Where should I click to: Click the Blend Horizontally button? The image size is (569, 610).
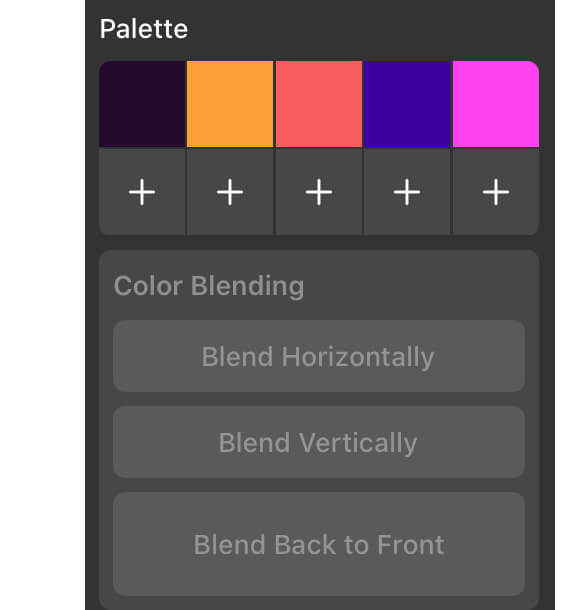pos(319,356)
